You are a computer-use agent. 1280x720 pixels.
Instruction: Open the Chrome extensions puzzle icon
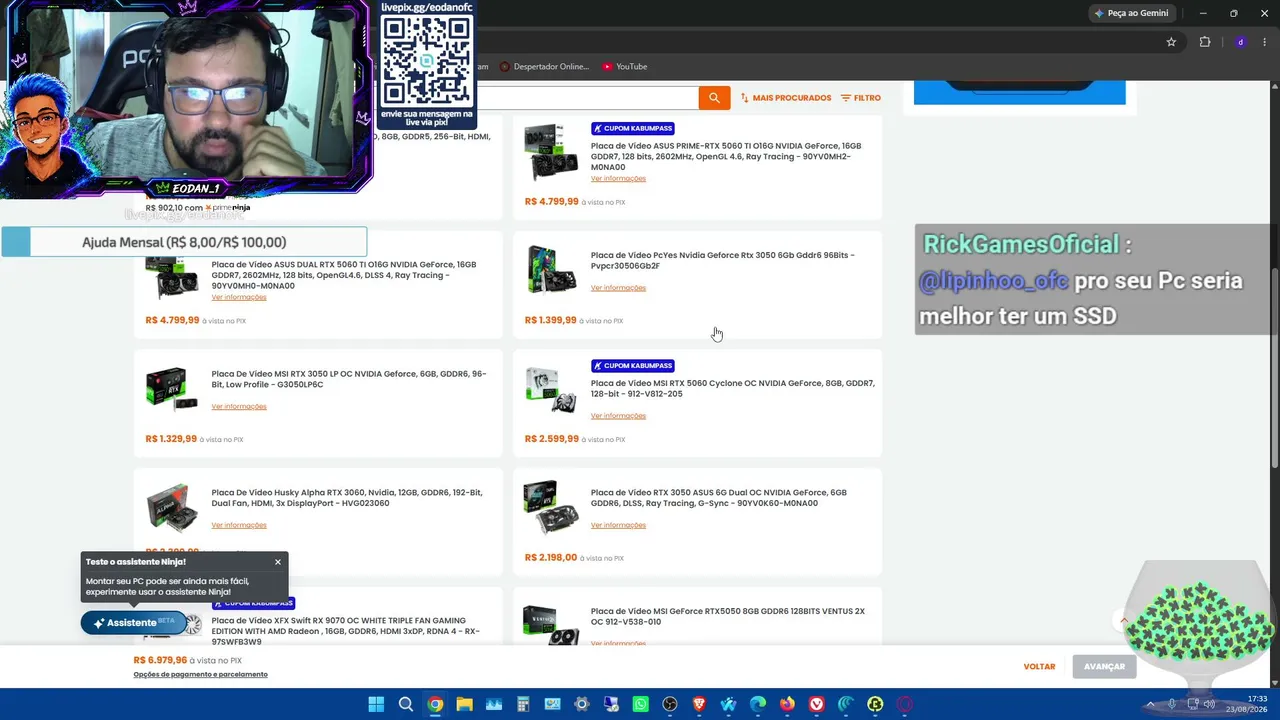tap(1205, 42)
